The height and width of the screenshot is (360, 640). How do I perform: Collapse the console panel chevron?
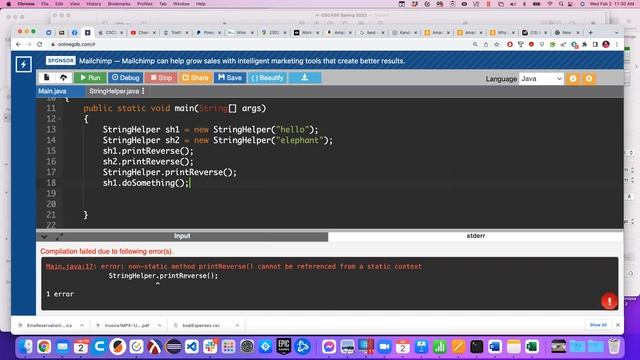pyautogui.click(x=44, y=237)
